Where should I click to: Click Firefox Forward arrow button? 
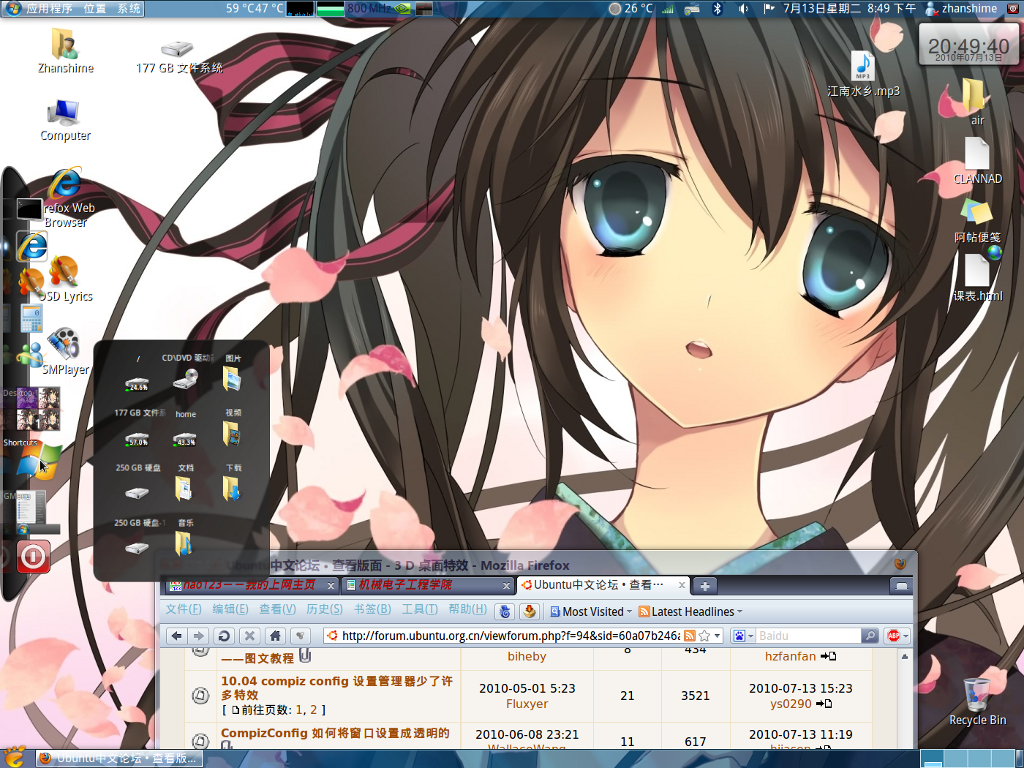coord(199,635)
